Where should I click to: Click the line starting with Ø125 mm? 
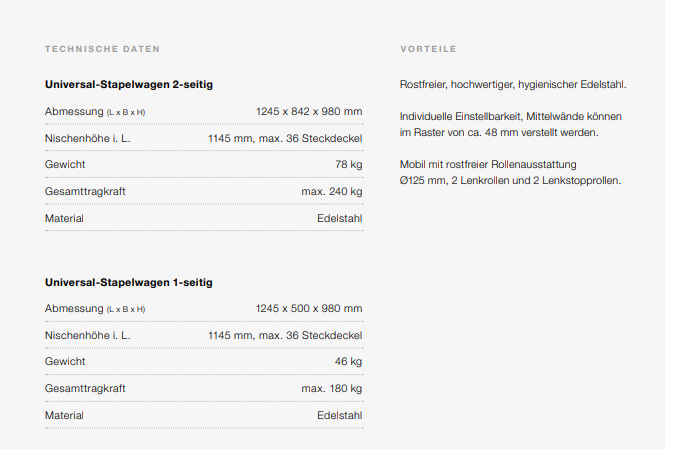510,180
